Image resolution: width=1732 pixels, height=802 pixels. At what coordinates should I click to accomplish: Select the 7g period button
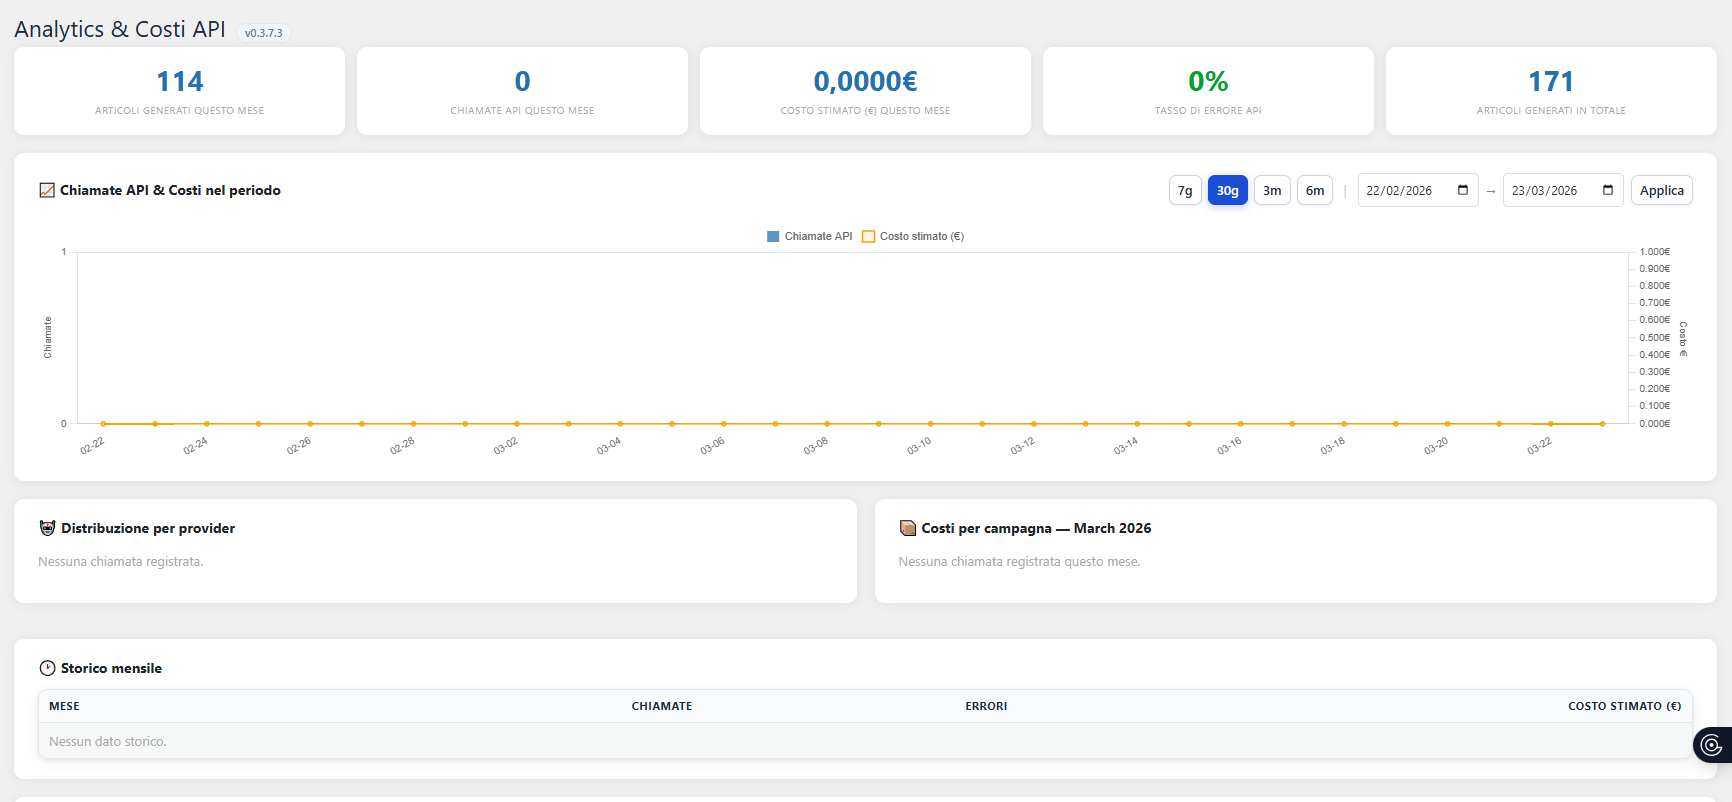(x=1185, y=190)
